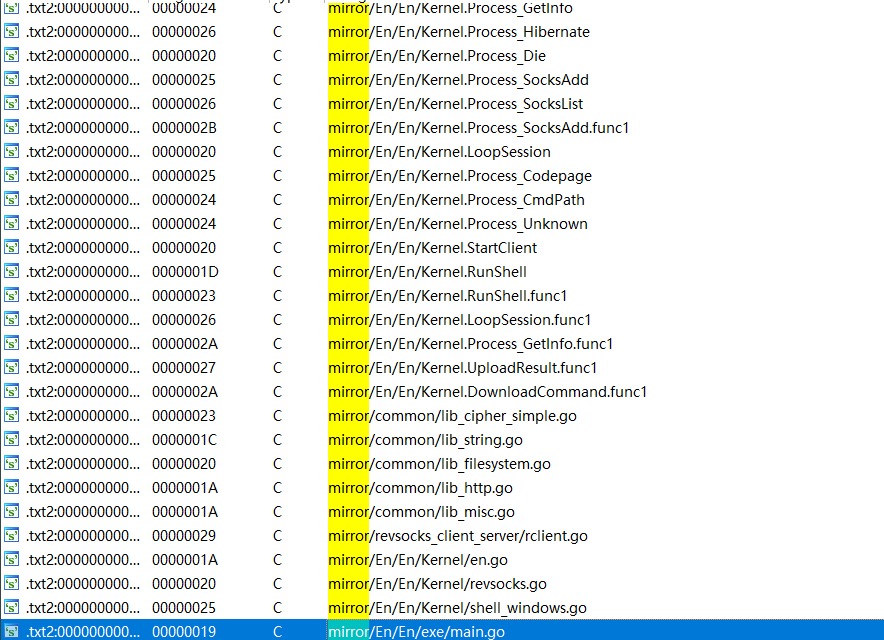The width and height of the screenshot is (884, 640).
Task: Select the Kernel.UploadResult.func1 string entry
Action: pos(462,368)
